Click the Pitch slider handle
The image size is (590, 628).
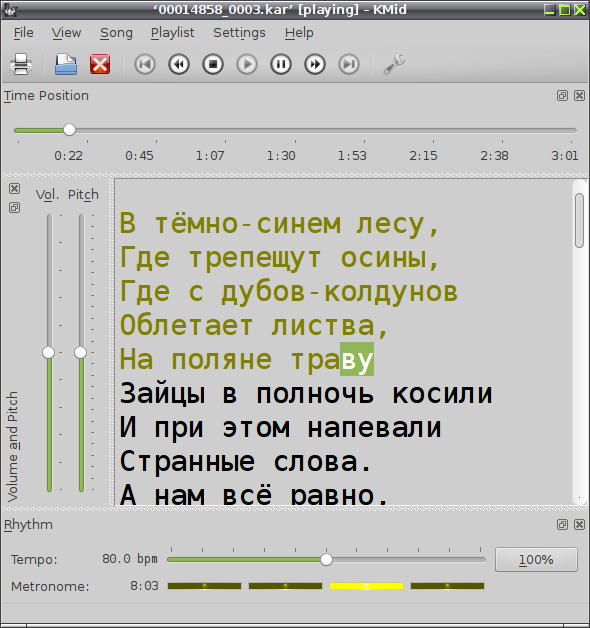[81, 352]
